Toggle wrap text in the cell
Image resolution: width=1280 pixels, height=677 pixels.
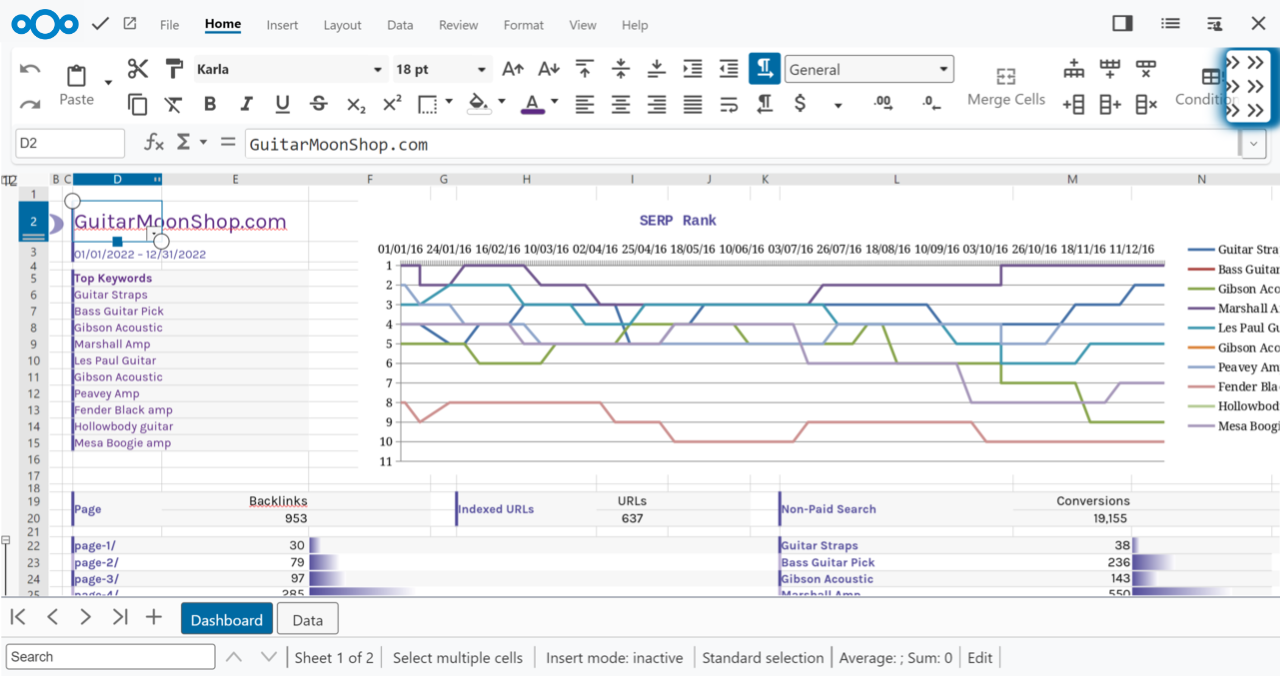[729, 104]
